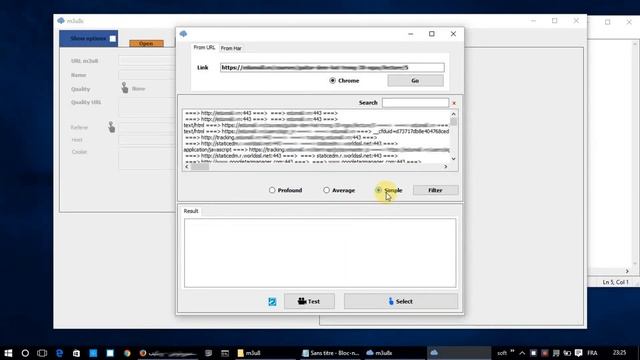Image resolution: width=640 pixels, height=360 pixels.
Task: Click the log's horizontal scrollbar right arrow
Action: (446, 167)
